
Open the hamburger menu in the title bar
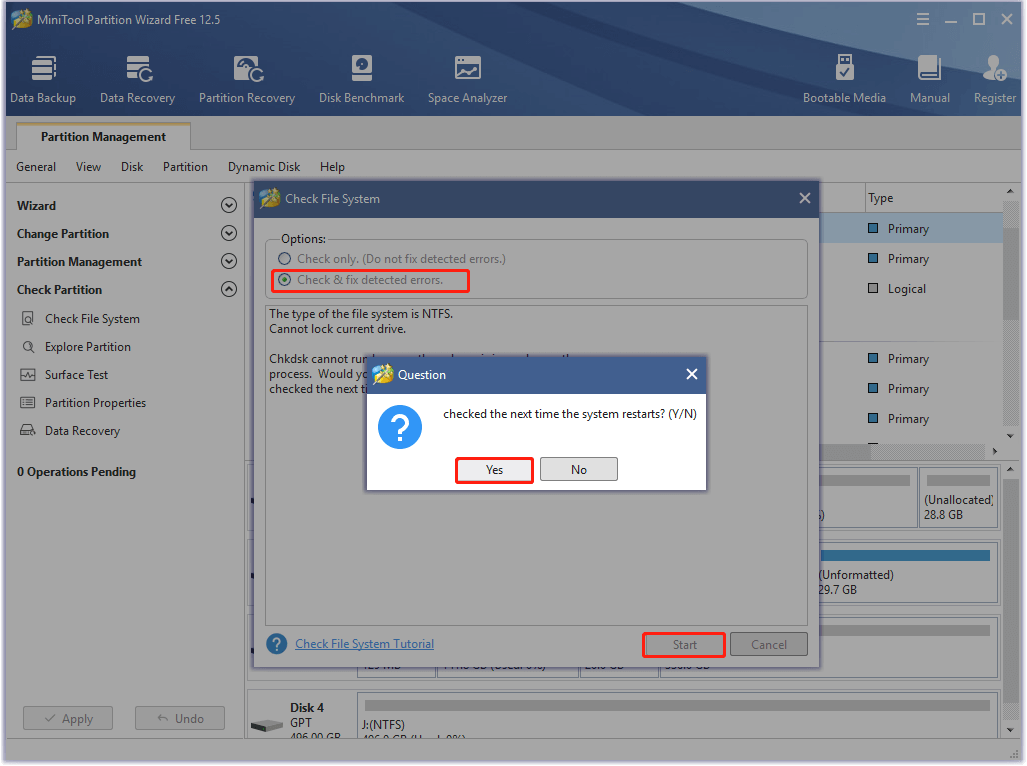[923, 20]
